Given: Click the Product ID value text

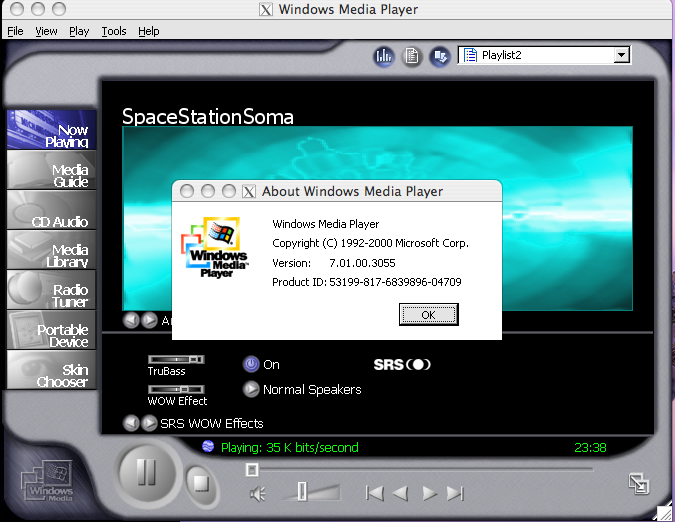Looking at the screenshot, I should click(x=395, y=282).
